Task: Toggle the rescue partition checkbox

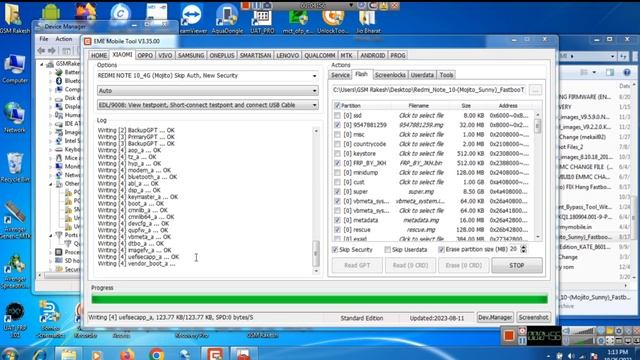Action: click(337, 229)
